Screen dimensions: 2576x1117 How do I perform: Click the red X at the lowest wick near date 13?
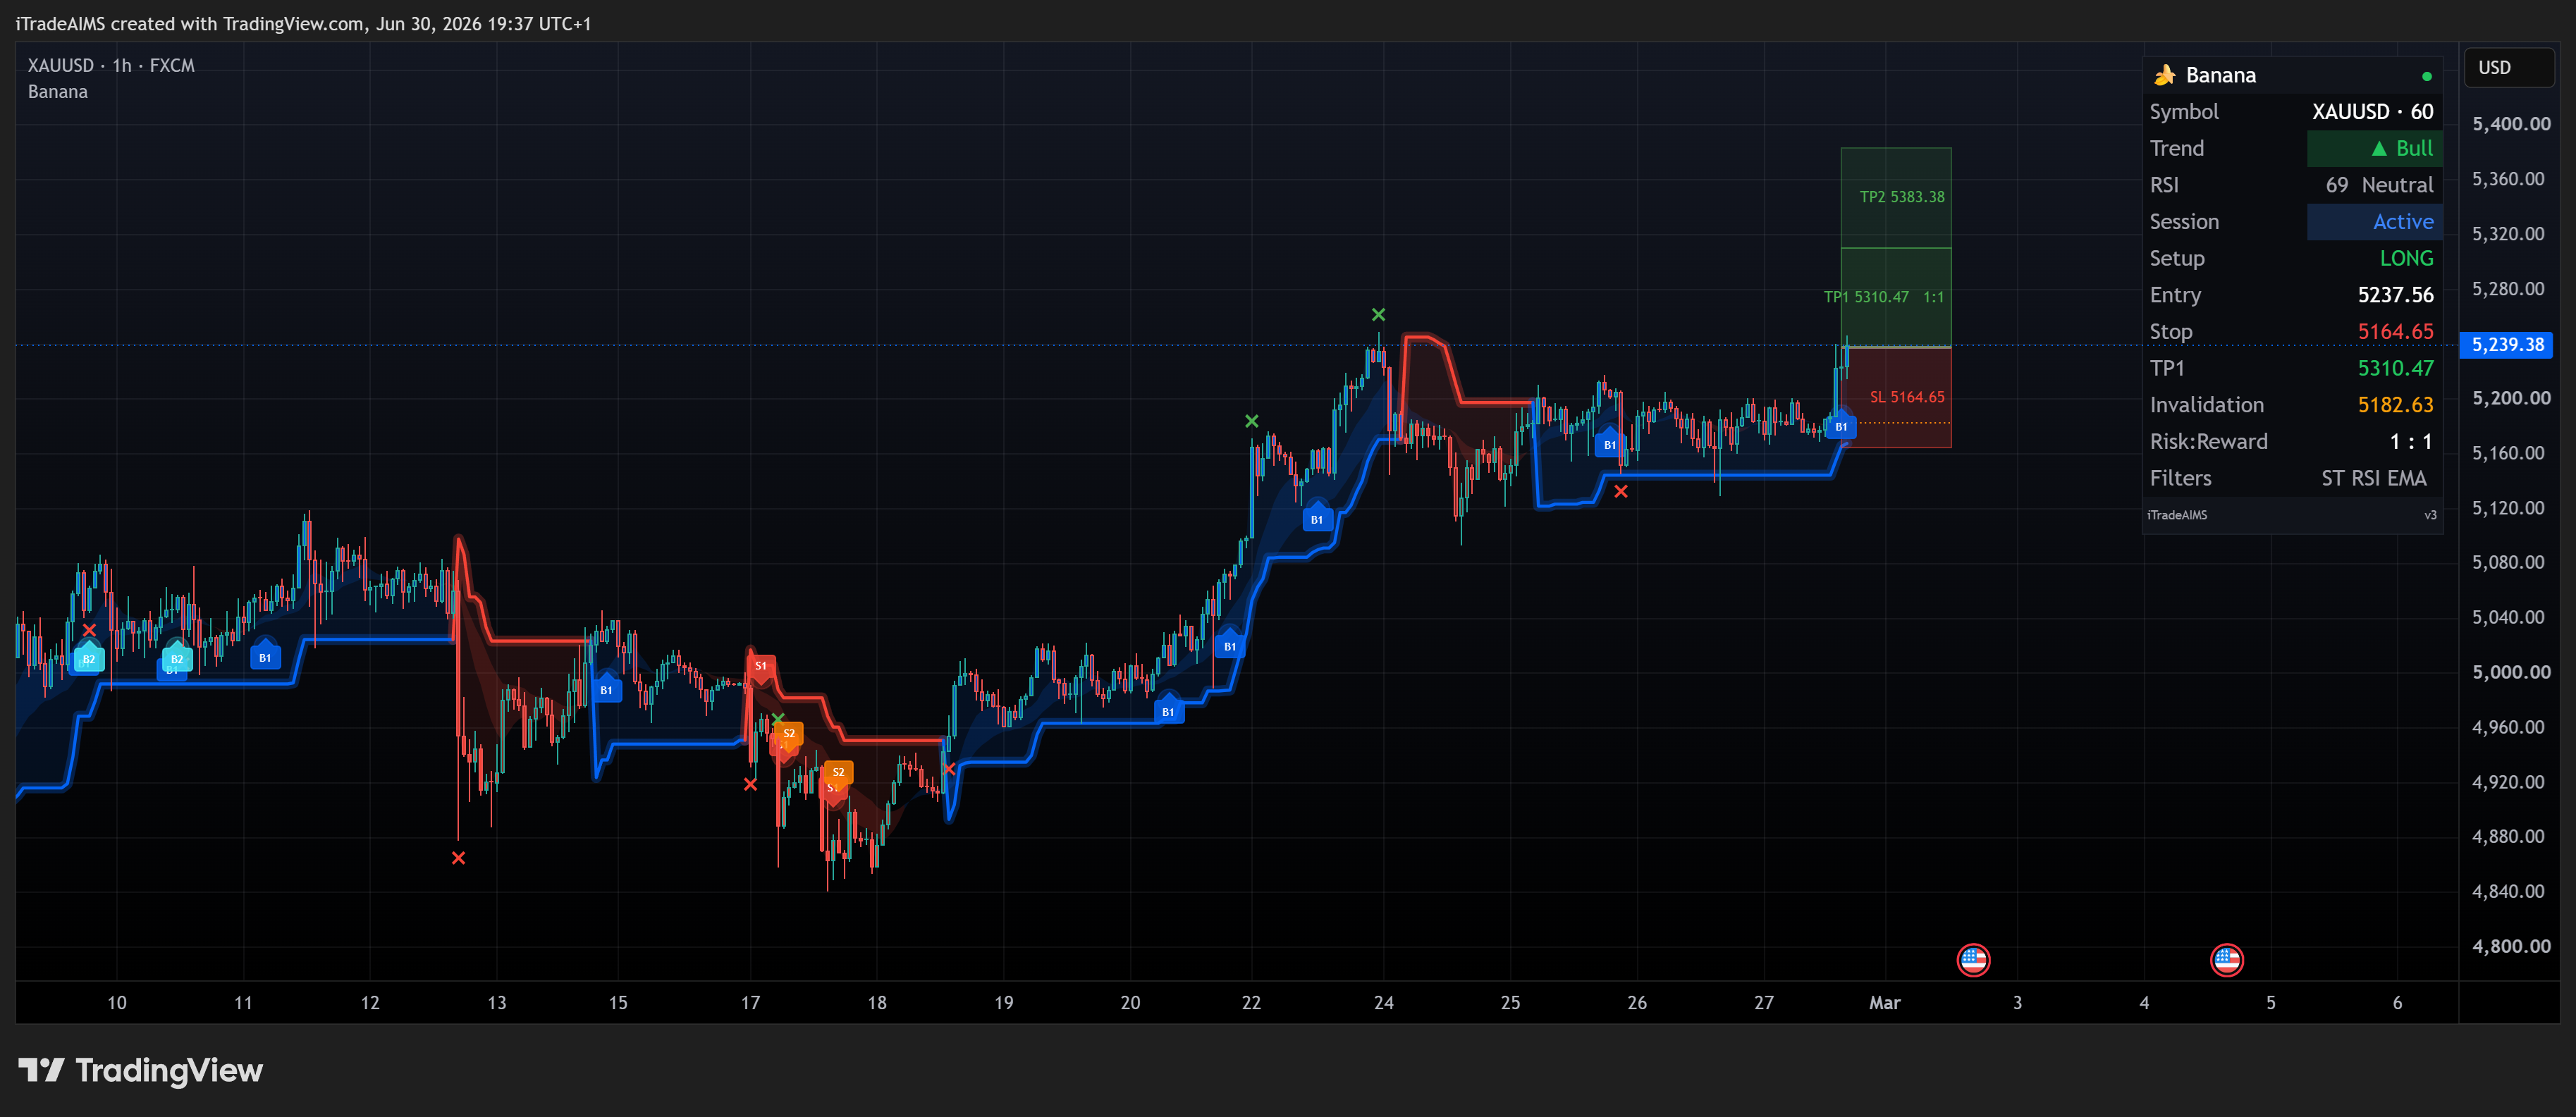click(458, 858)
